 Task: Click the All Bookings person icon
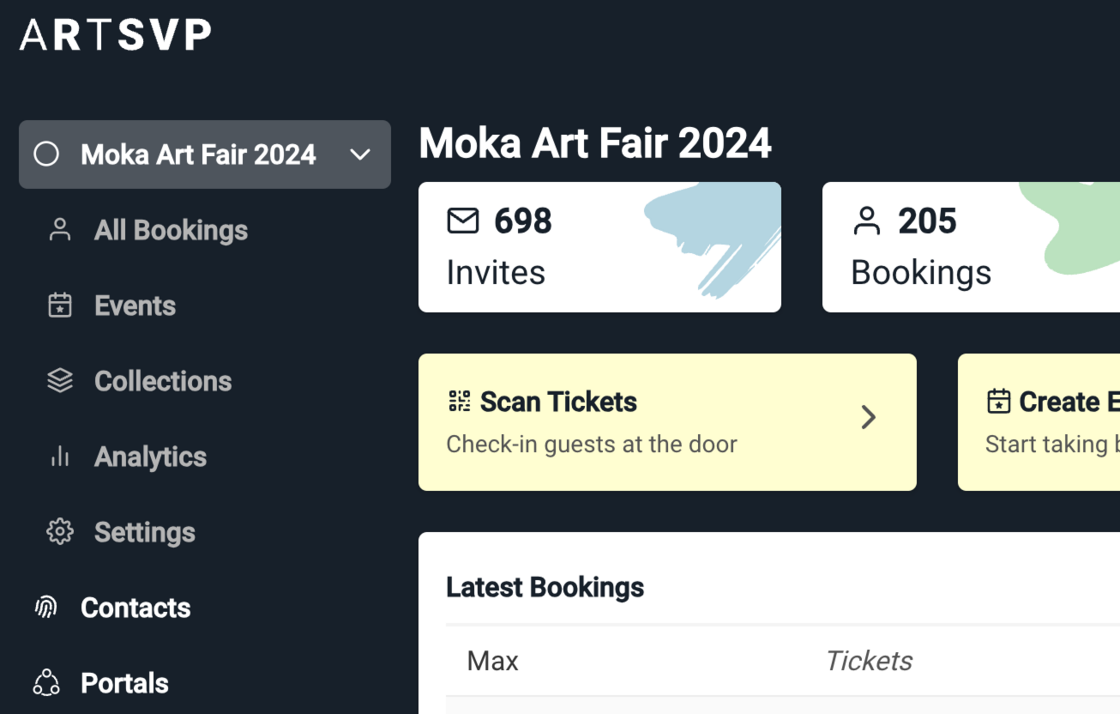pyautogui.click(x=60, y=230)
